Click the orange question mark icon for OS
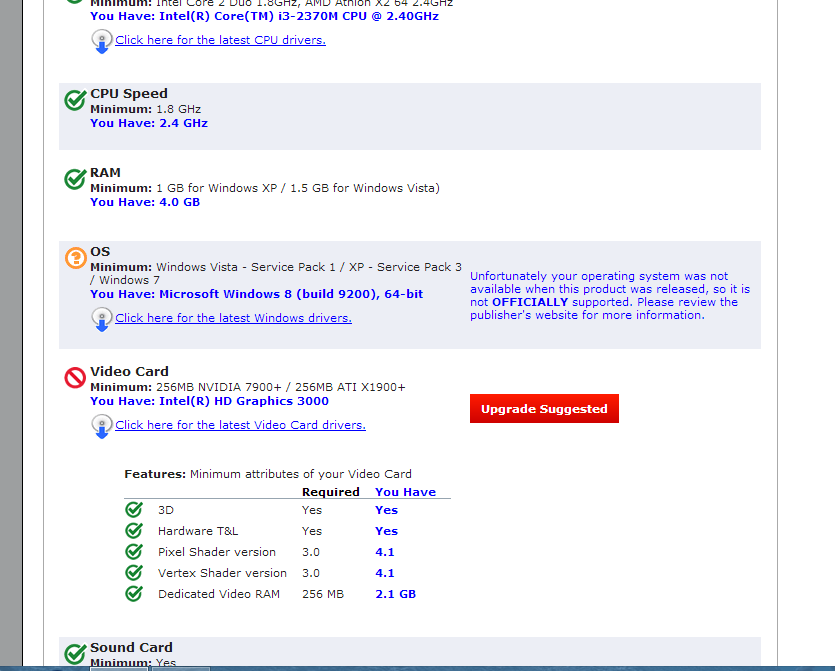Screen dimensions: 835x671 pos(75,258)
